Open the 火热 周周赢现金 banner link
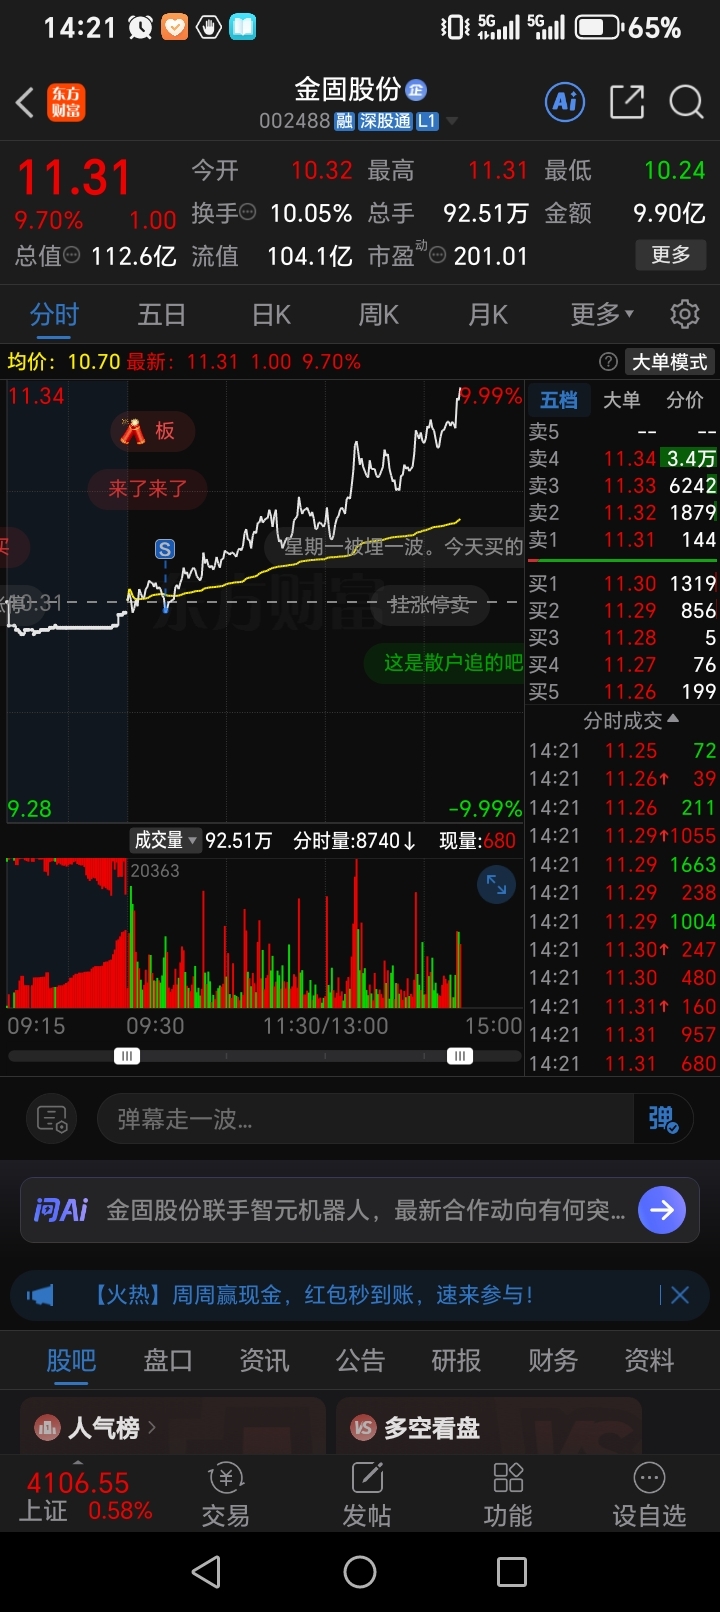The height and width of the screenshot is (1612, 720). [x=313, y=1295]
